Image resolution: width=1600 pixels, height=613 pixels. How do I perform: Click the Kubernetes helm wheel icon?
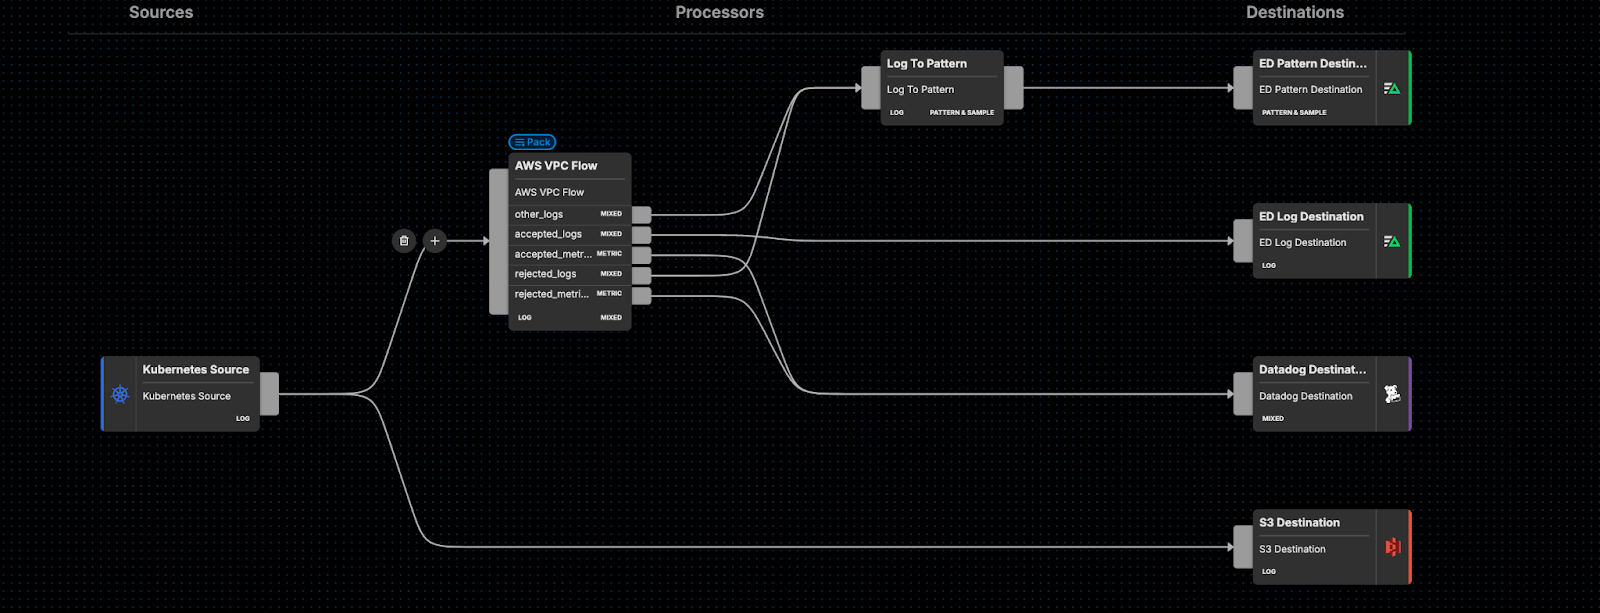(x=120, y=394)
